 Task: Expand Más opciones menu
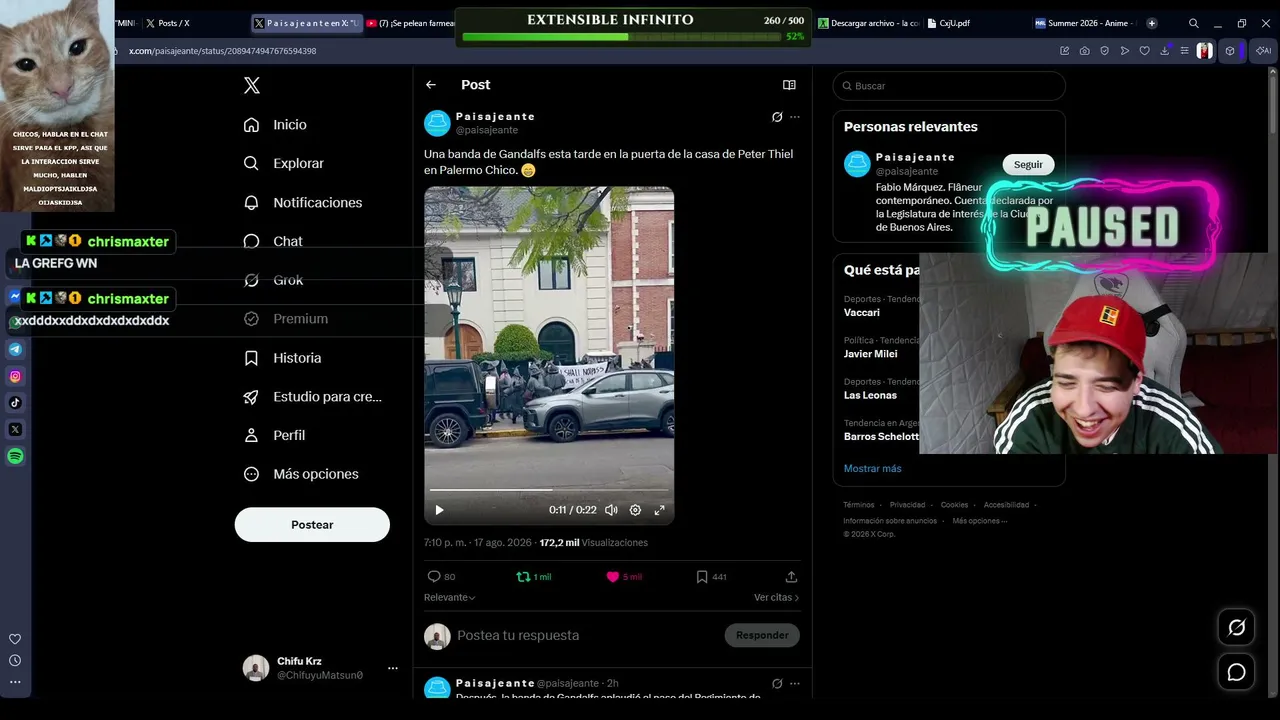(x=301, y=474)
